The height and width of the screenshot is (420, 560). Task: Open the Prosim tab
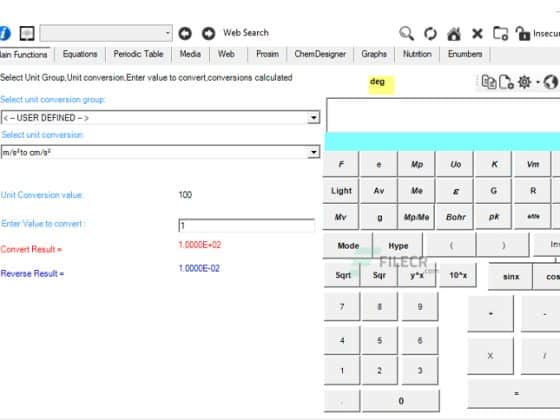[x=267, y=54]
